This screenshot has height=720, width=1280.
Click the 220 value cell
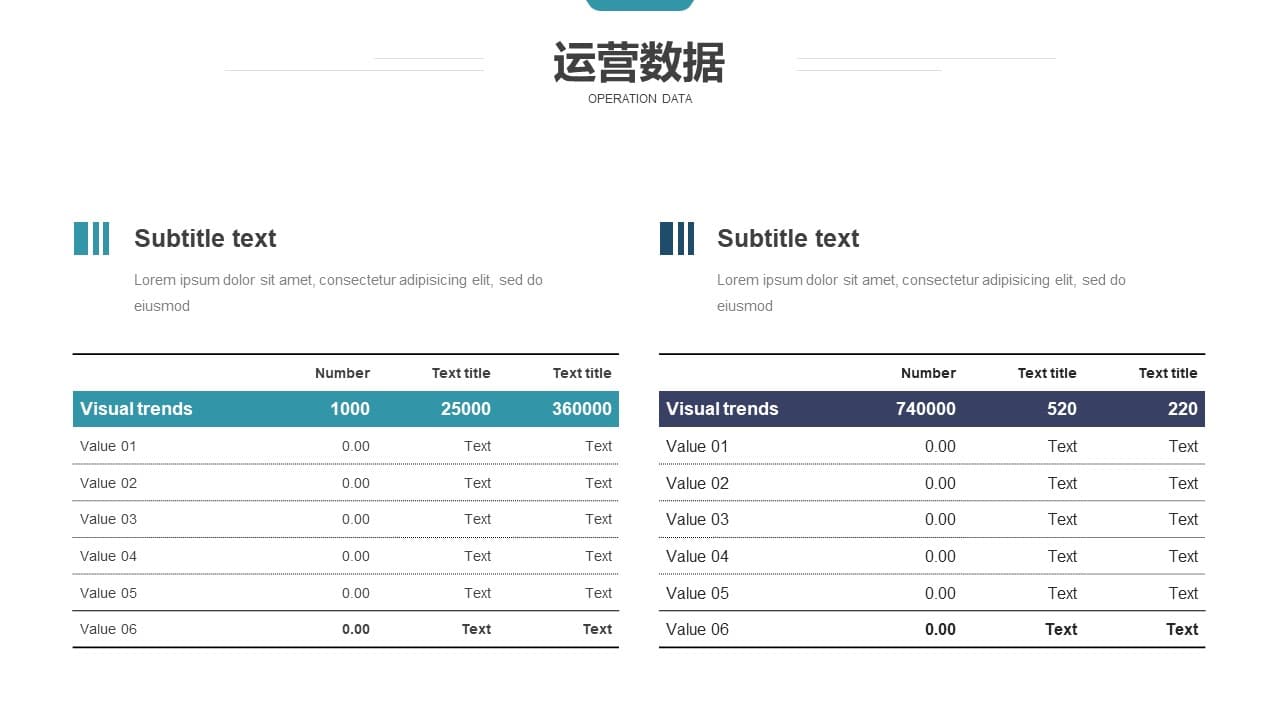tap(1183, 409)
